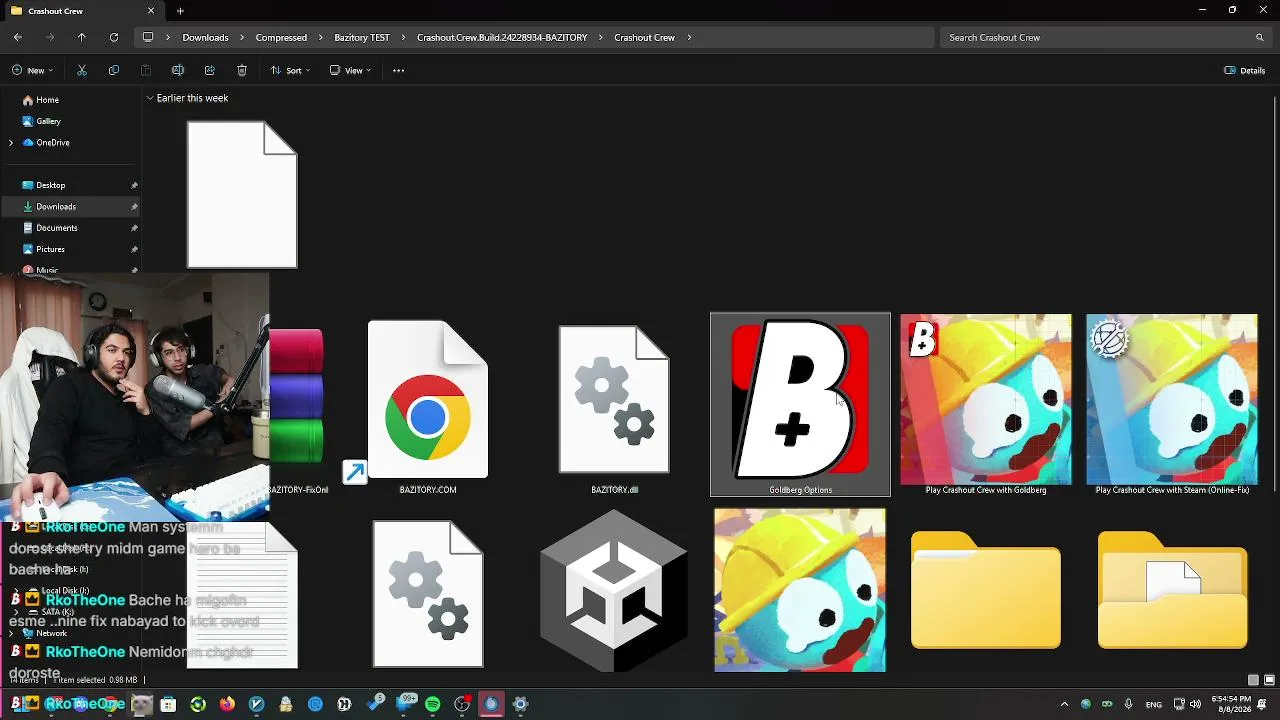The height and width of the screenshot is (720, 1280).
Task: Show hidden system tray icons chevron
Action: [x=1064, y=704]
